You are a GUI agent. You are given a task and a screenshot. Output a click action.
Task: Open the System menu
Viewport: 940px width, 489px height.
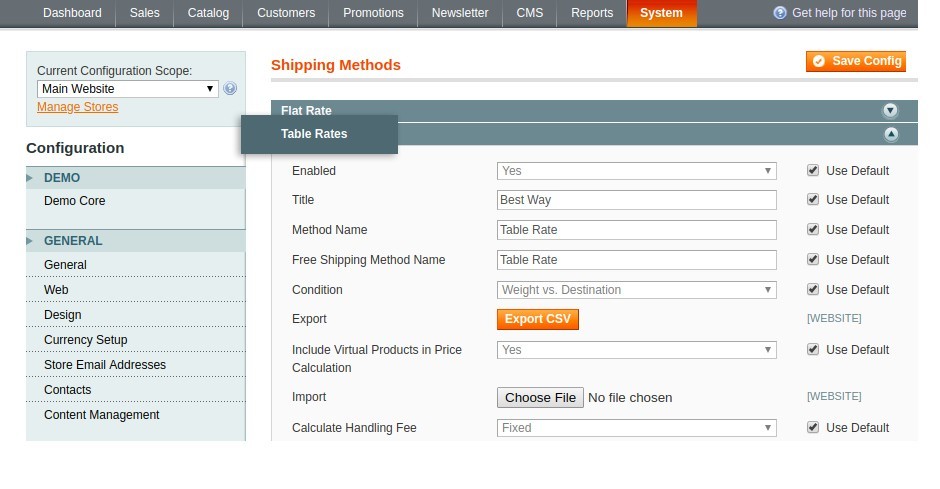point(661,13)
